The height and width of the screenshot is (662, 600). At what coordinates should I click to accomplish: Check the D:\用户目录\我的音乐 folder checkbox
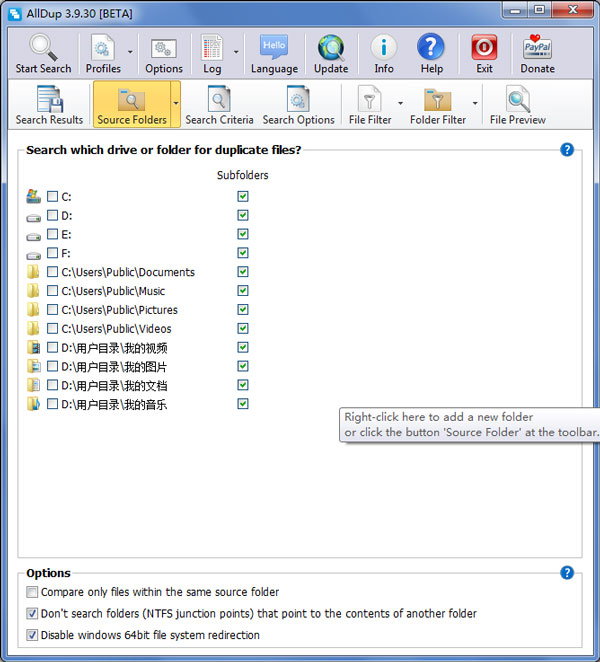[x=52, y=404]
